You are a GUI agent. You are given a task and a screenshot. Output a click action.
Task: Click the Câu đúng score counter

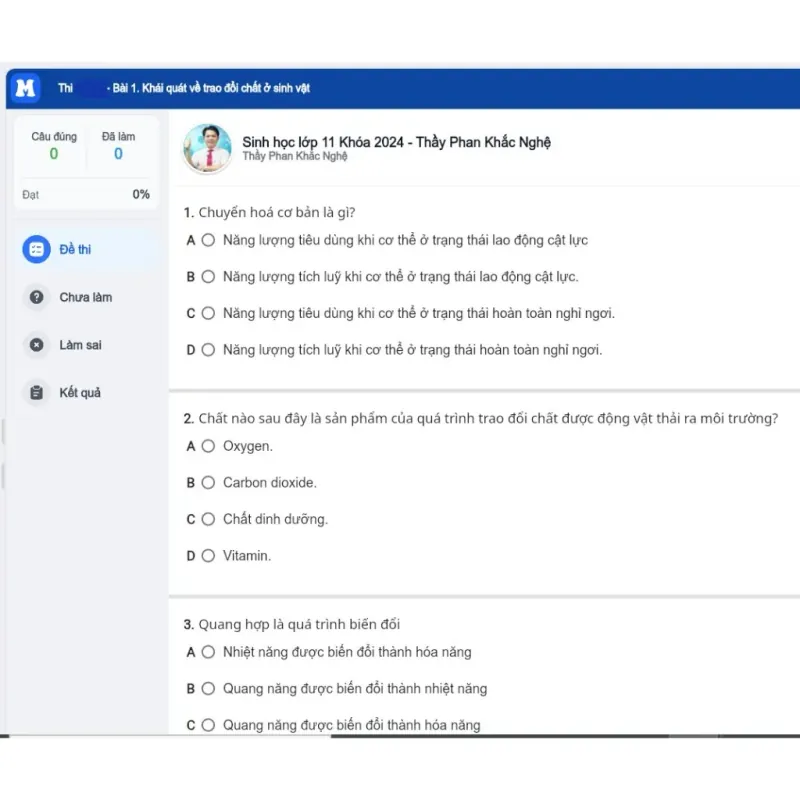(54, 146)
